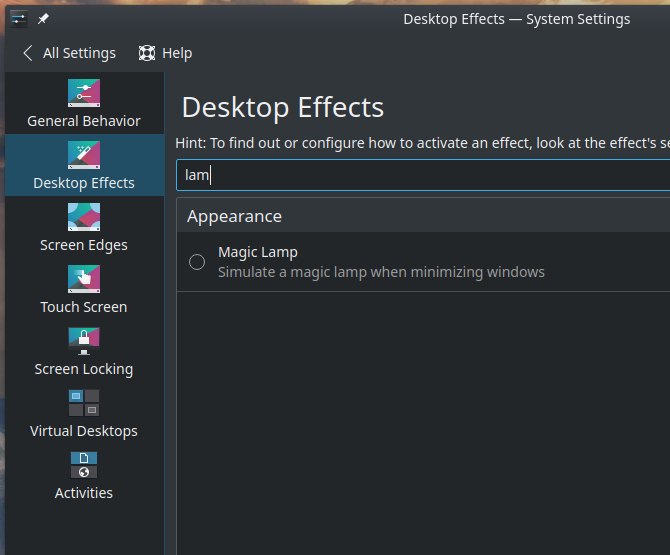Click the Appearance category header
The image size is (670, 555).
234,216
